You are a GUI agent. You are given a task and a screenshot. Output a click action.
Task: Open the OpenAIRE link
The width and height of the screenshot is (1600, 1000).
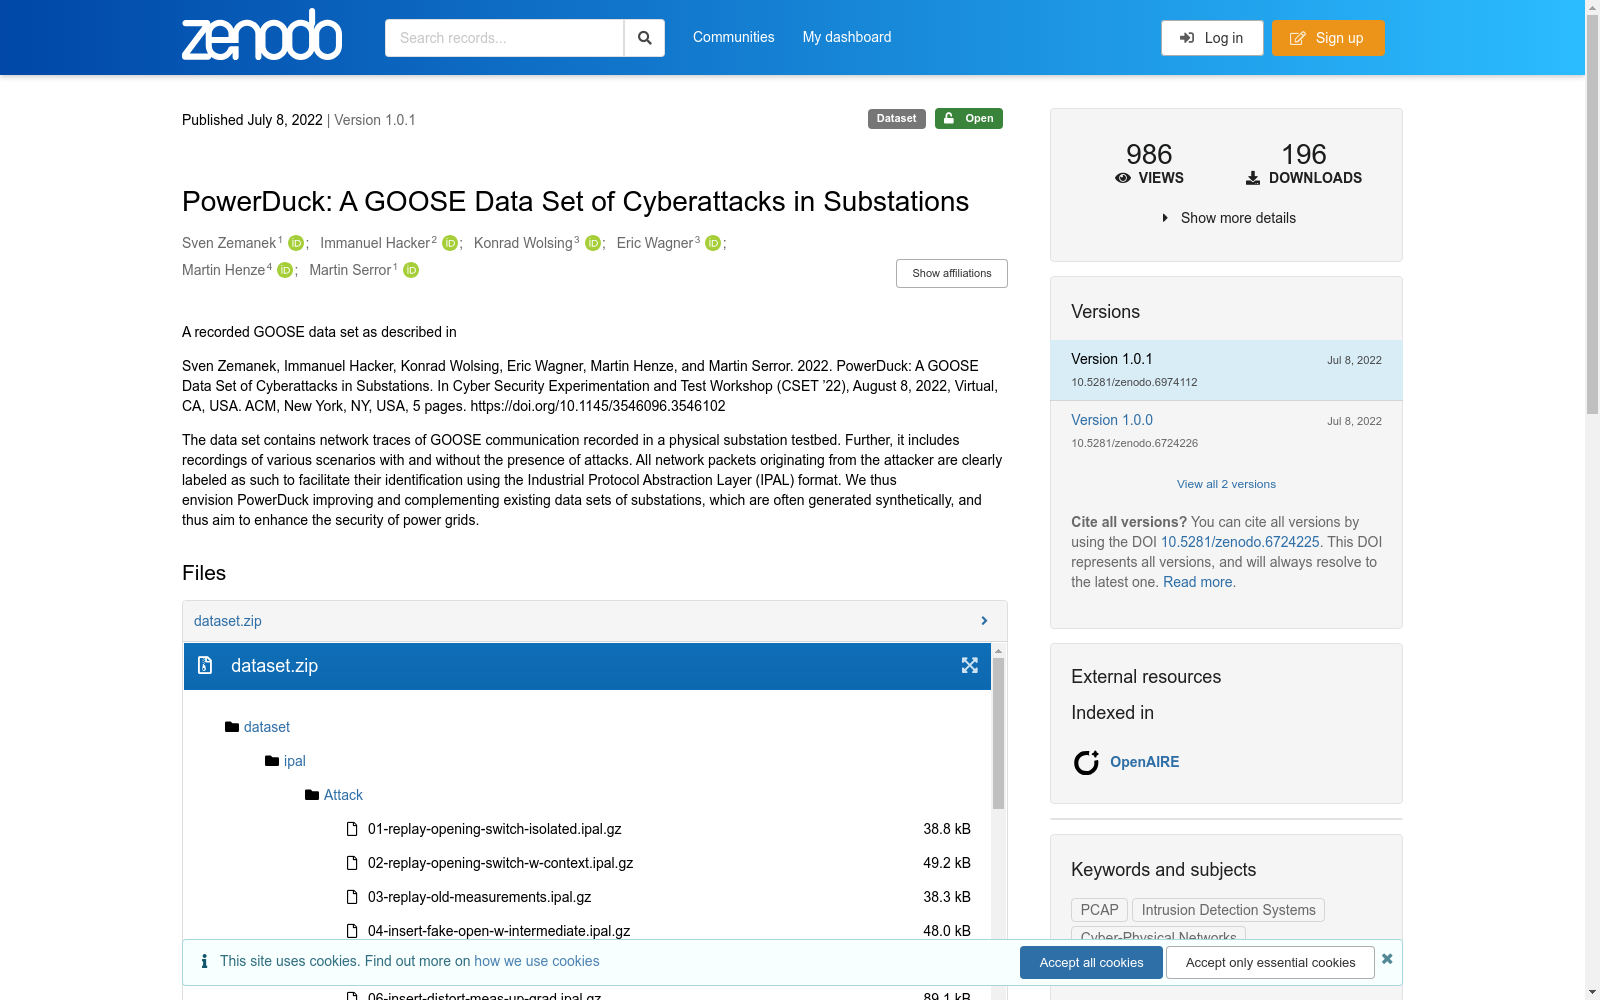tap(1145, 762)
